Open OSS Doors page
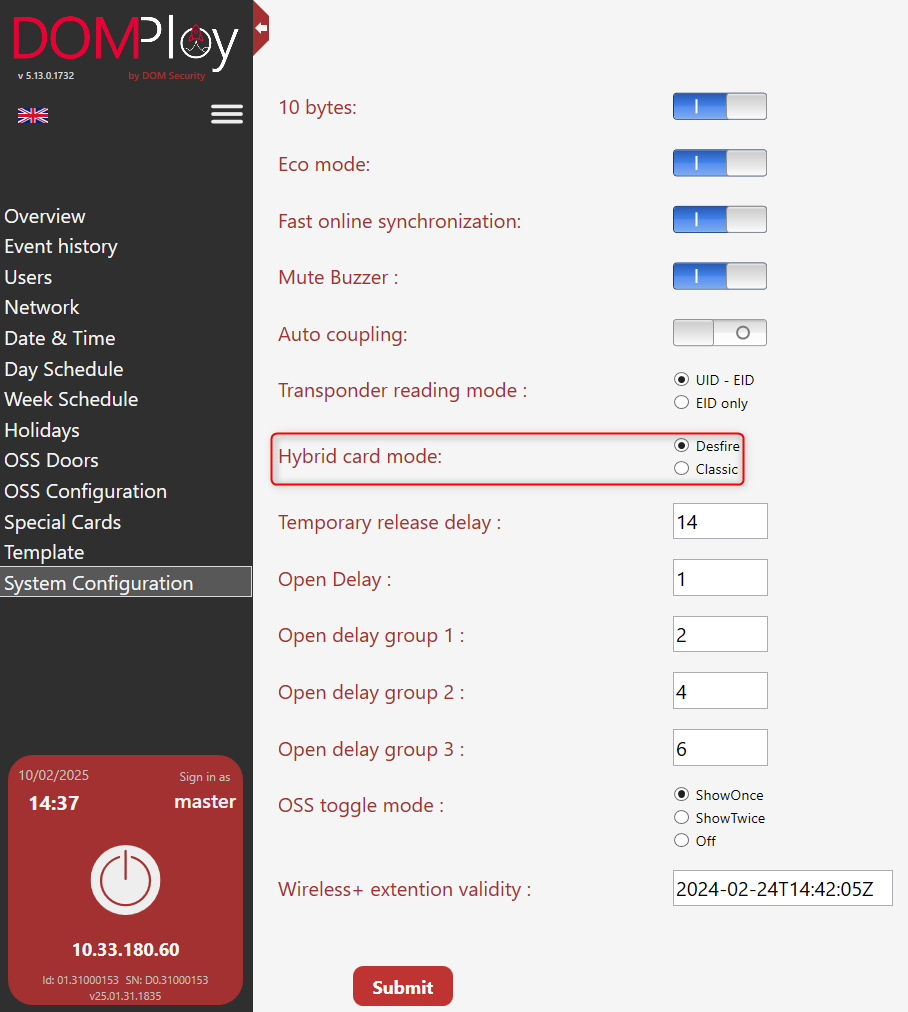 (51, 461)
